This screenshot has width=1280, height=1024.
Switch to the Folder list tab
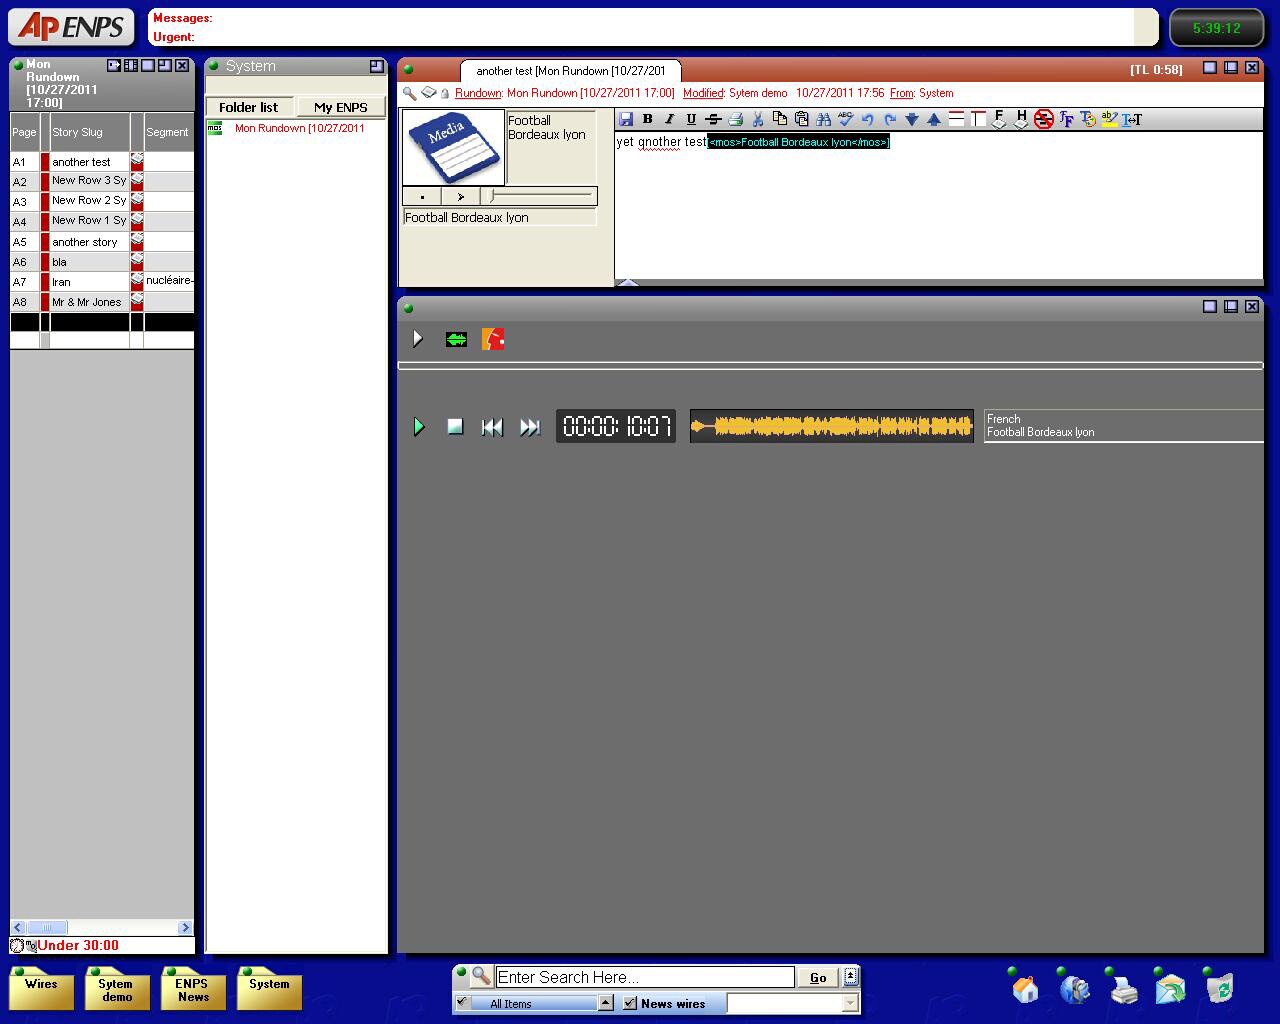click(x=249, y=107)
